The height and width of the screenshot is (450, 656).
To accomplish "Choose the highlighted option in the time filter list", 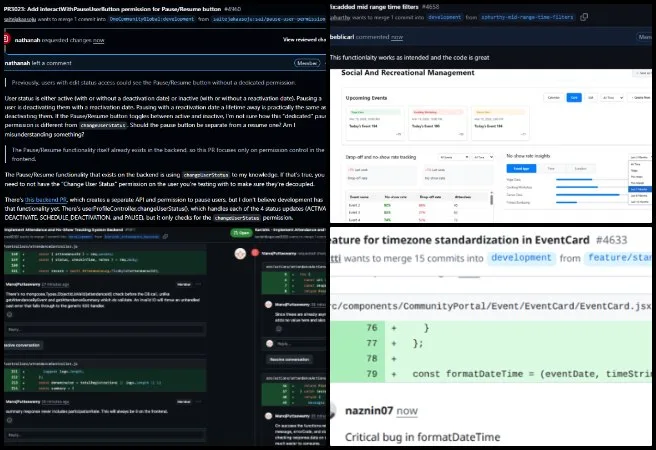I will coord(640,189).
